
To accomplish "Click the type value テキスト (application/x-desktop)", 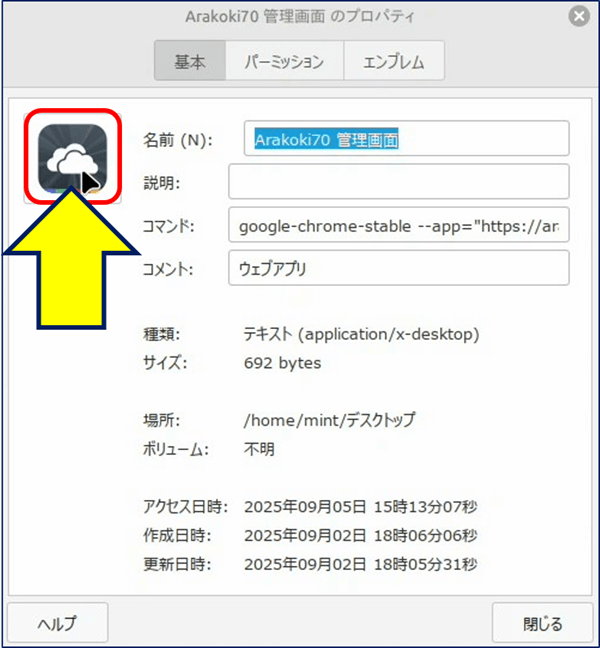I will click(x=362, y=334).
